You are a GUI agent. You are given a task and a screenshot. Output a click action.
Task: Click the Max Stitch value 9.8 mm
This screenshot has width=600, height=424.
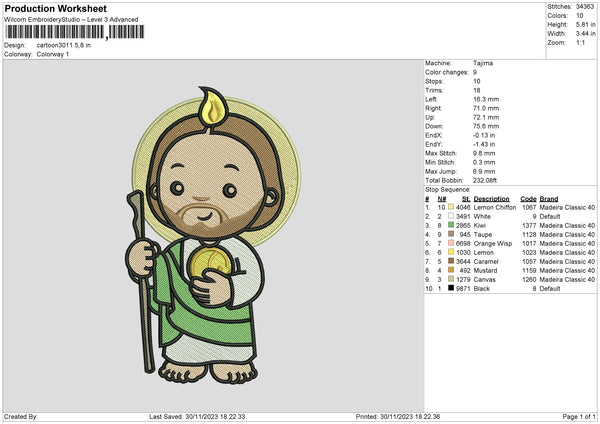tap(484, 153)
